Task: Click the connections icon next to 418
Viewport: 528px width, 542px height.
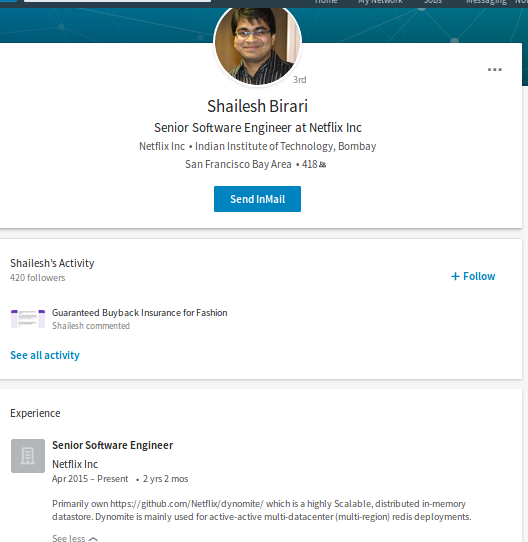Action: [322, 165]
